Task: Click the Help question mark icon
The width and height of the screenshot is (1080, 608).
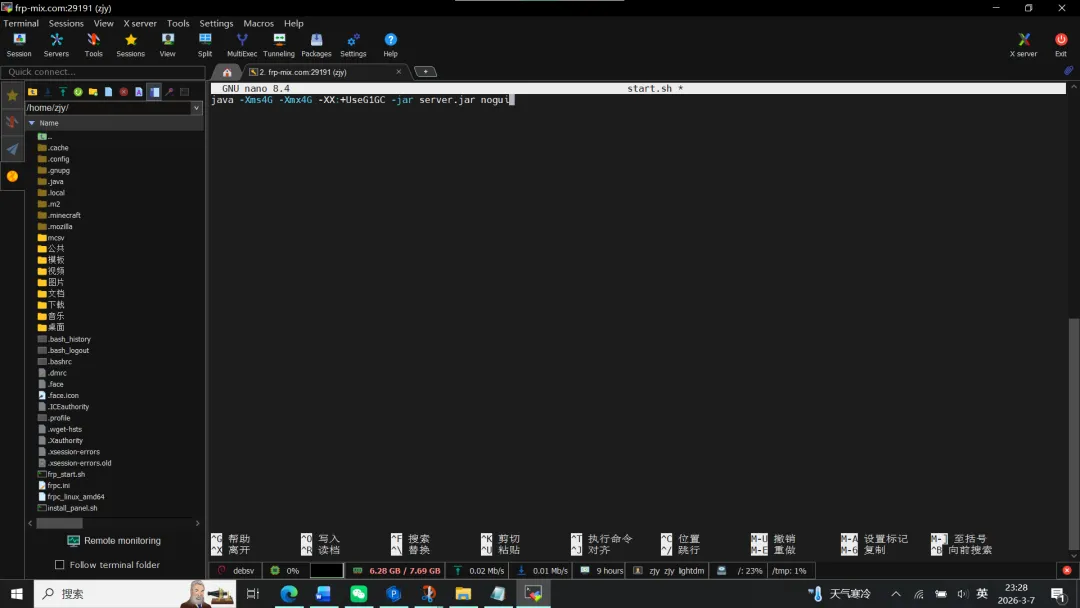Action: pyautogui.click(x=391, y=45)
